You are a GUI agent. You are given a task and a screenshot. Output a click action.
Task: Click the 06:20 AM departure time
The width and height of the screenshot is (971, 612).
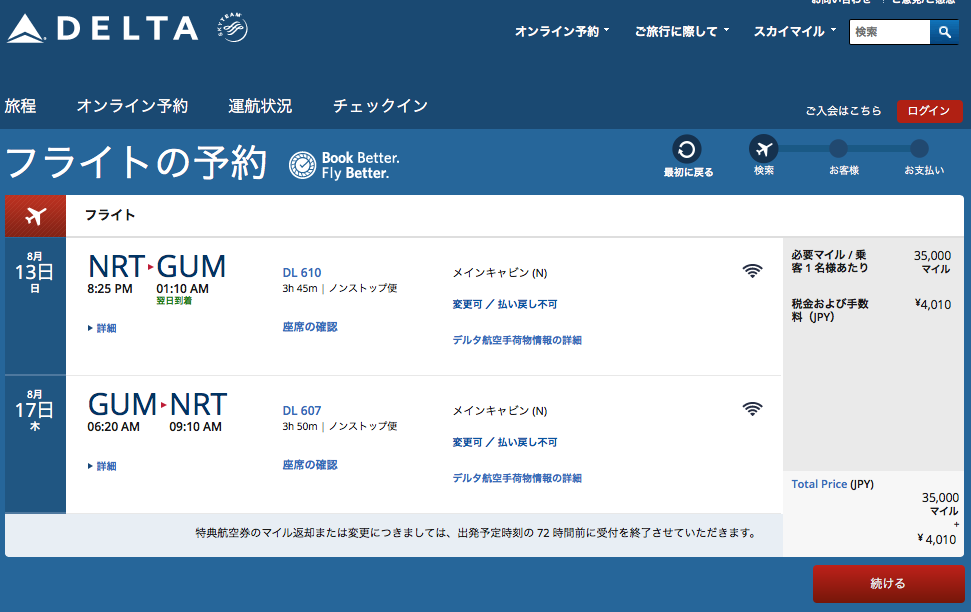tap(113, 427)
